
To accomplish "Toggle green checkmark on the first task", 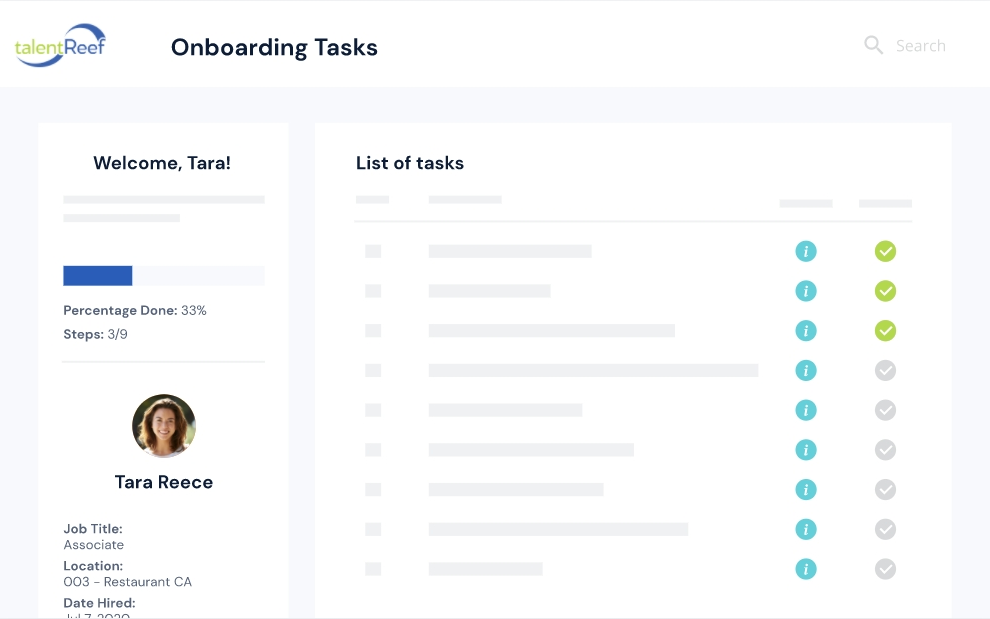I will coord(885,251).
